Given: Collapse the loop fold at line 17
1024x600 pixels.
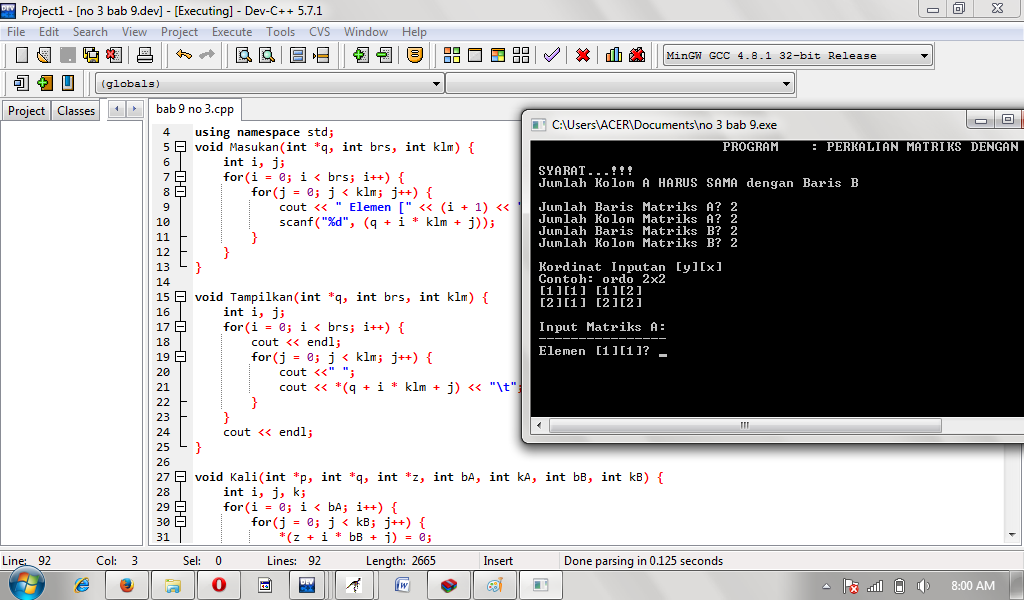Looking at the screenshot, I should click(x=181, y=327).
